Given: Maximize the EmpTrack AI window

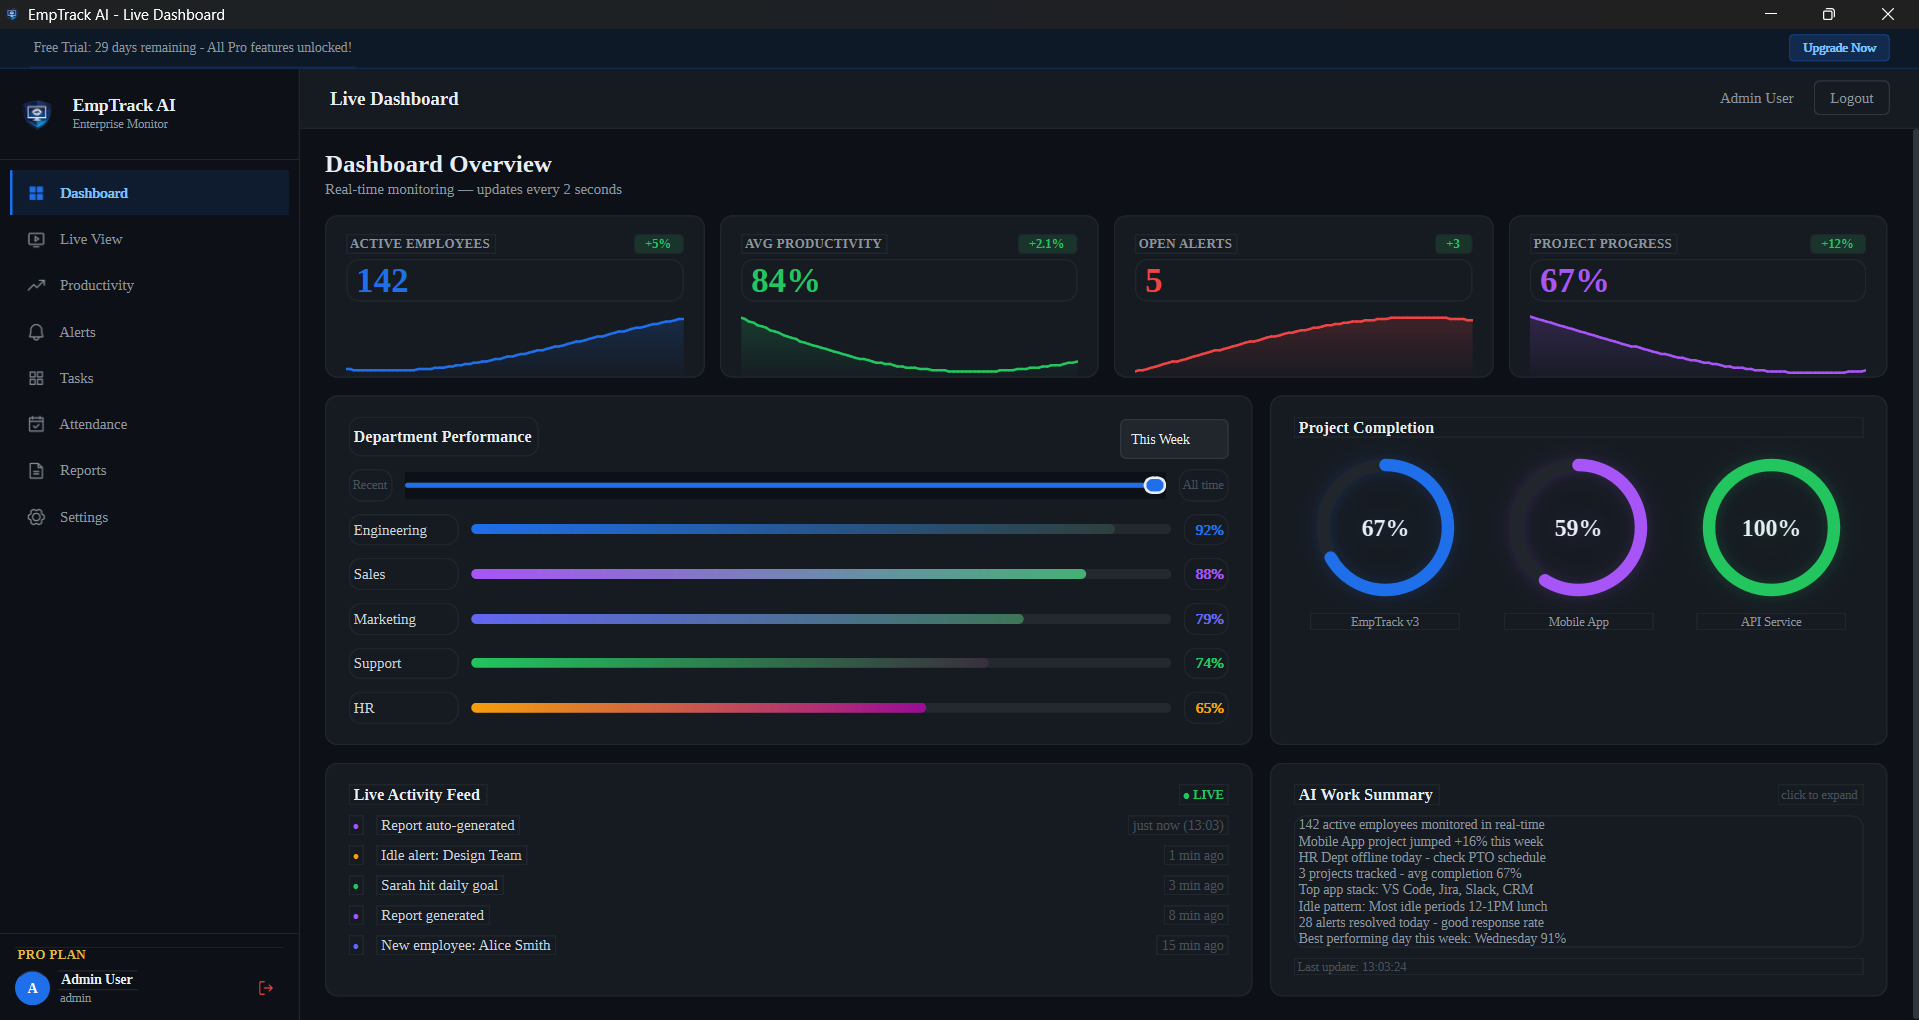Looking at the screenshot, I should (1829, 14).
